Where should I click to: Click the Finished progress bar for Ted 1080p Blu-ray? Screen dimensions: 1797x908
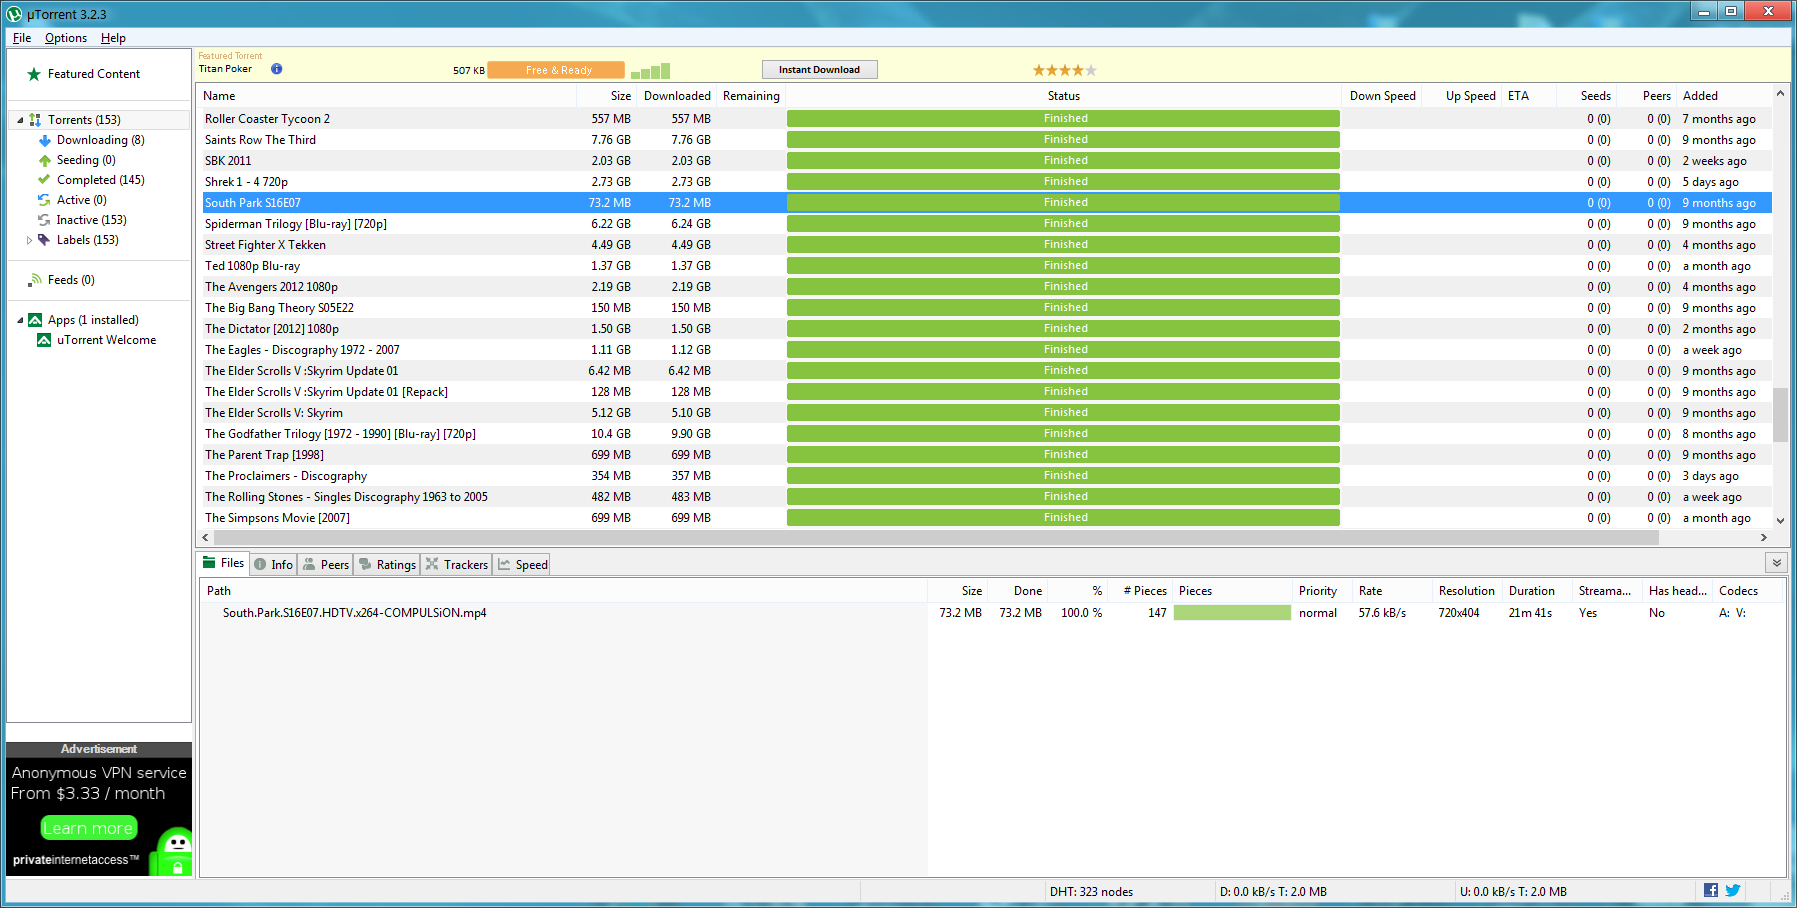click(x=1063, y=266)
